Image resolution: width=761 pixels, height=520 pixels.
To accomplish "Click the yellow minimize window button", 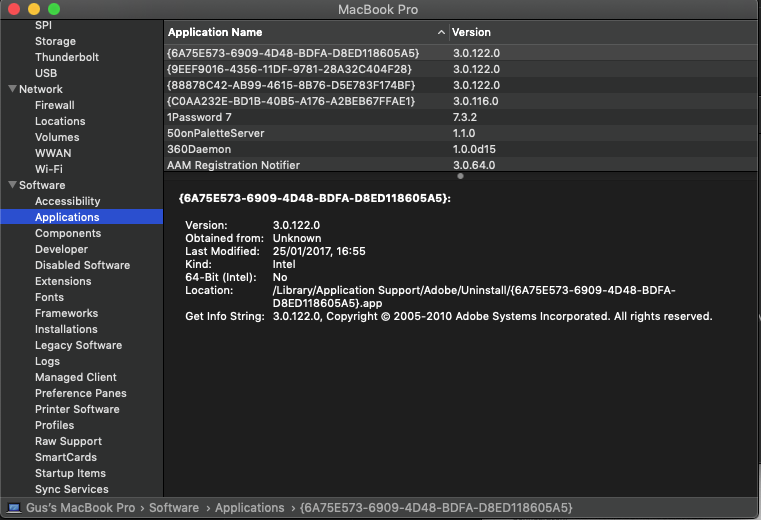I will (34, 9).
